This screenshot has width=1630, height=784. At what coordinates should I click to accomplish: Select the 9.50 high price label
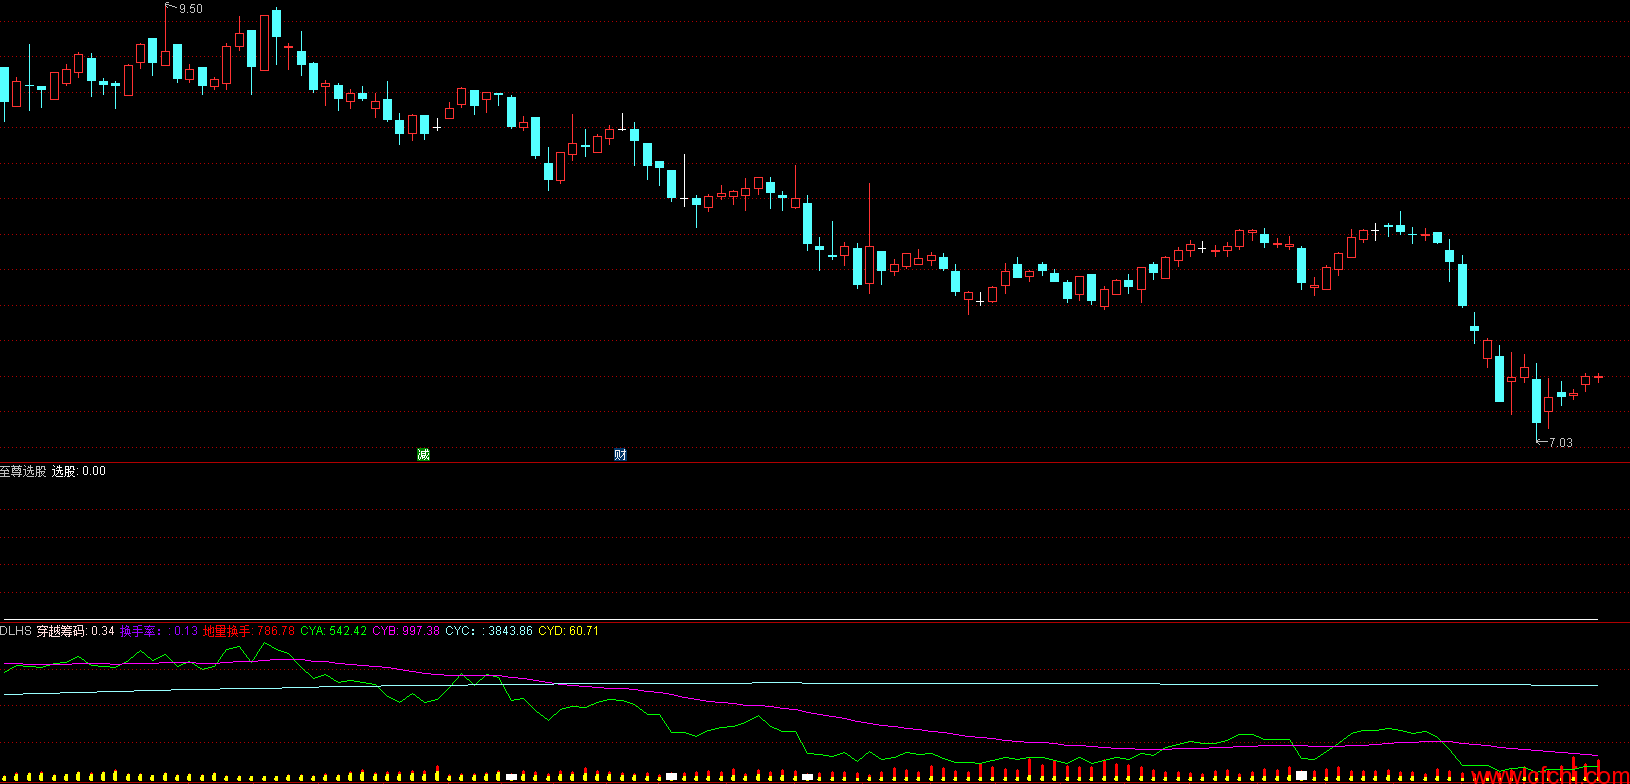point(191,9)
